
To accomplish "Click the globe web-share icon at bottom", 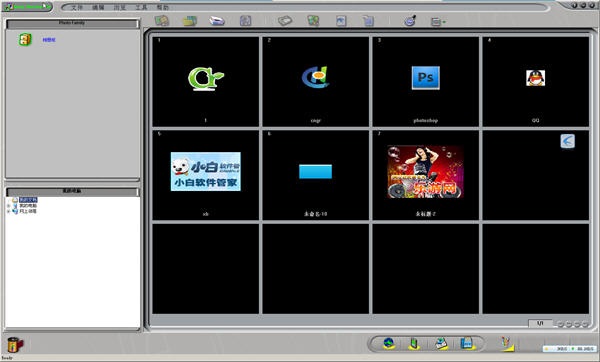I will tap(389, 343).
